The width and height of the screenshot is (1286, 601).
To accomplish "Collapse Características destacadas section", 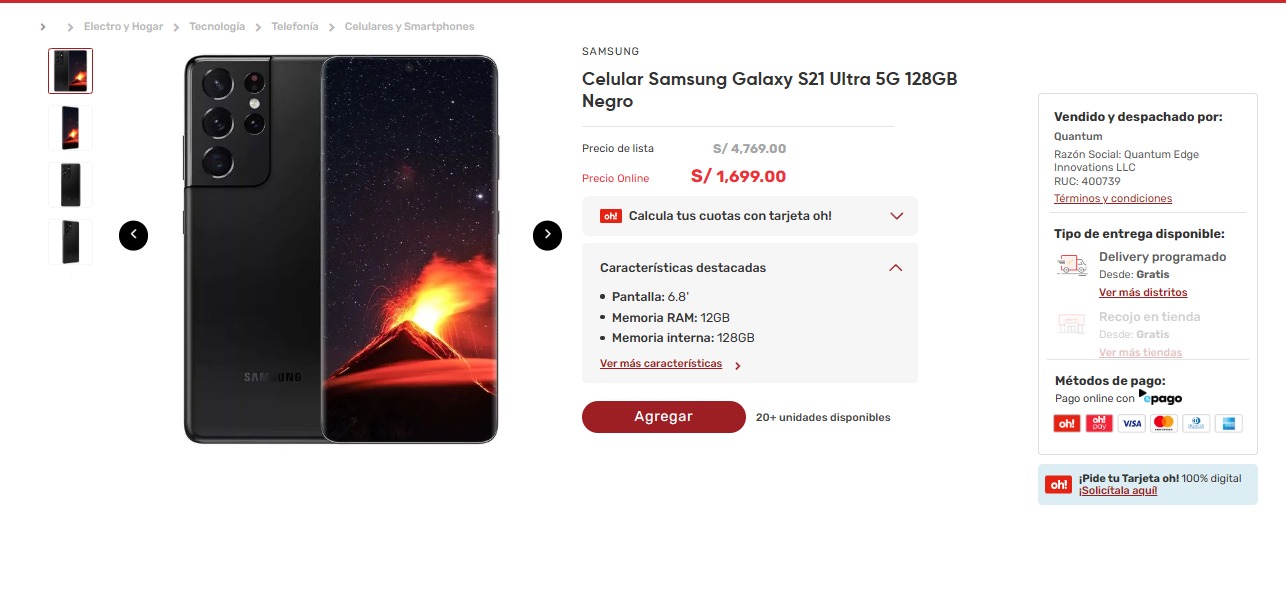I will [896, 268].
